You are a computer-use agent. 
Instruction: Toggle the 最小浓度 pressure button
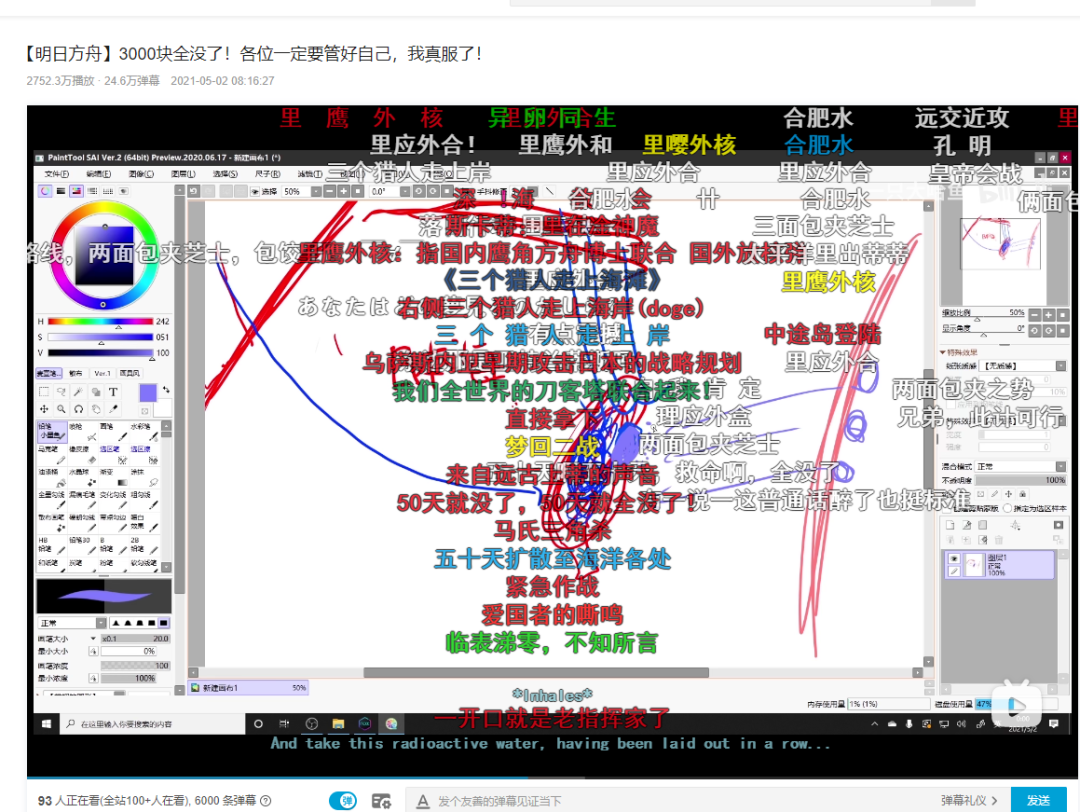click(93, 678)
